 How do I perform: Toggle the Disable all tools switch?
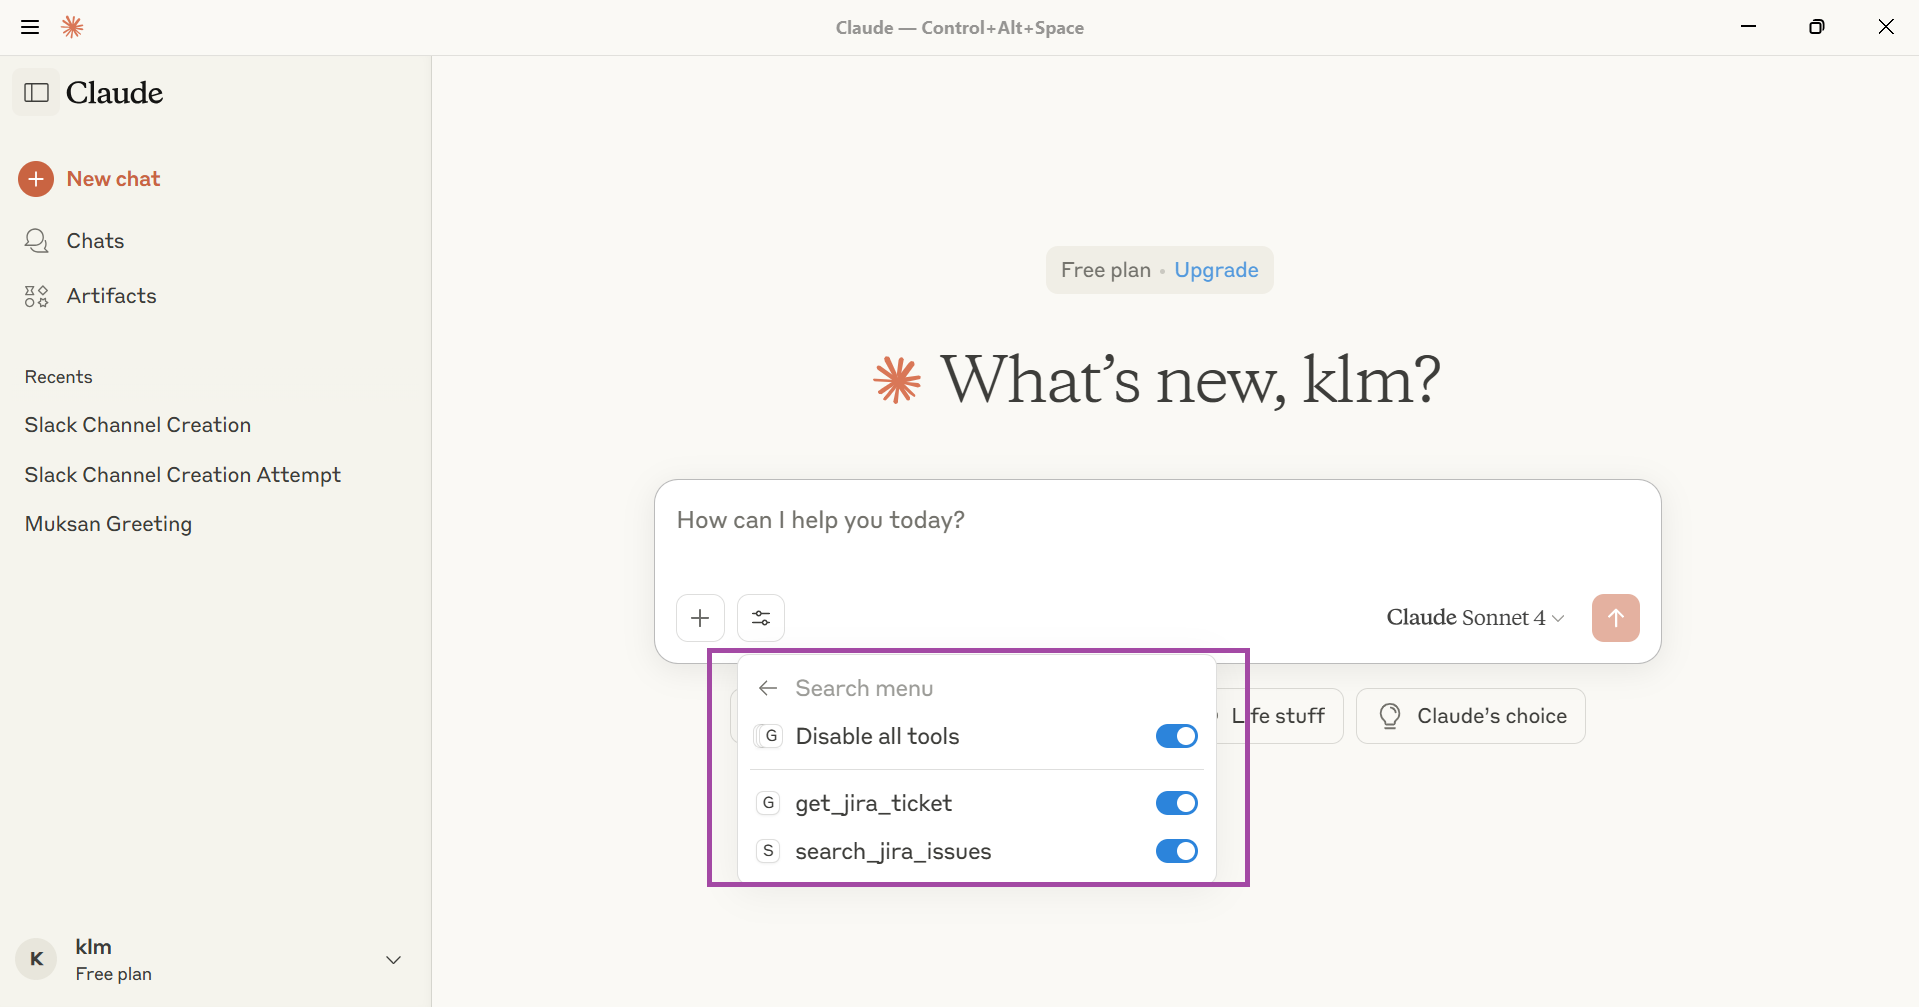(x=1176, y=736)
